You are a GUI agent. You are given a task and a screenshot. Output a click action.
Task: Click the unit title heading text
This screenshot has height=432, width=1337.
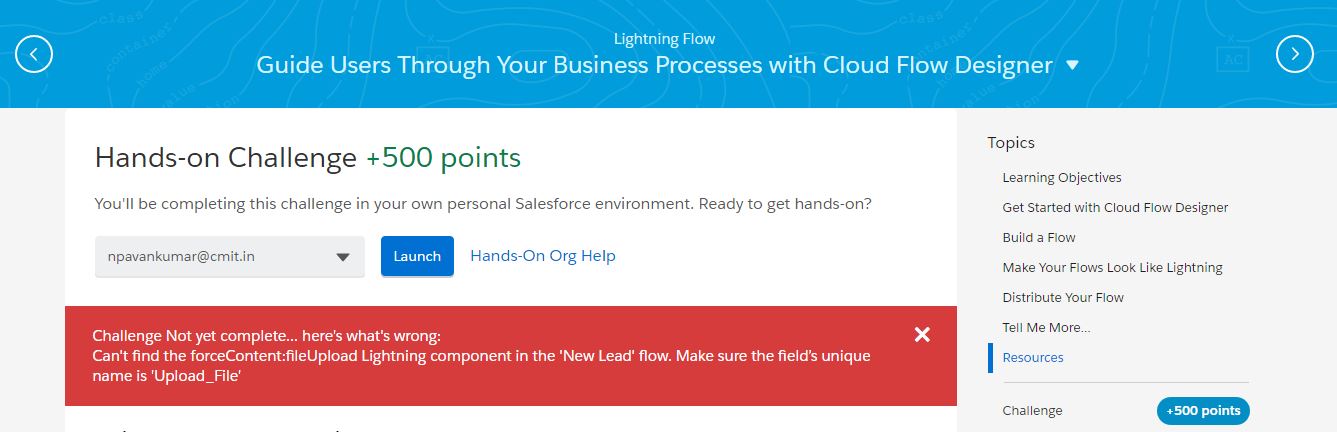coord(654,66)
